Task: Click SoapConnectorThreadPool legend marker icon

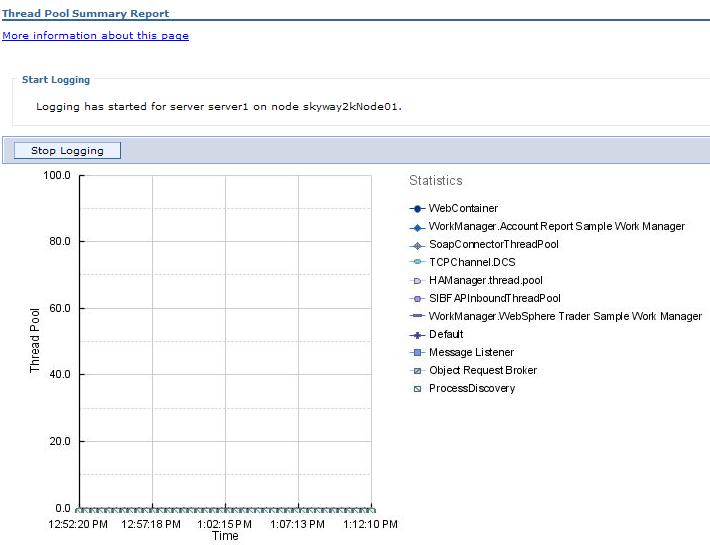Action: (x=417, y=246)
